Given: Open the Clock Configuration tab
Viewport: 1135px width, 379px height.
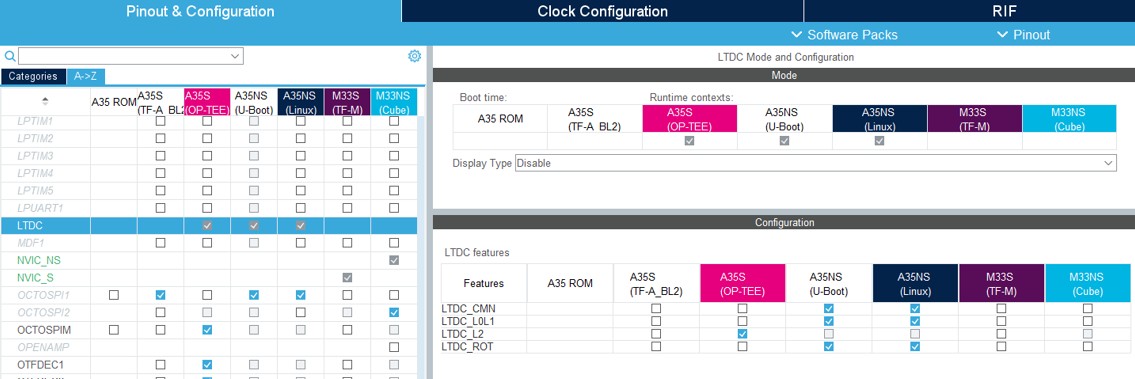Looking at the screenshot, I should pyautogui.click(x=602, y=11).
